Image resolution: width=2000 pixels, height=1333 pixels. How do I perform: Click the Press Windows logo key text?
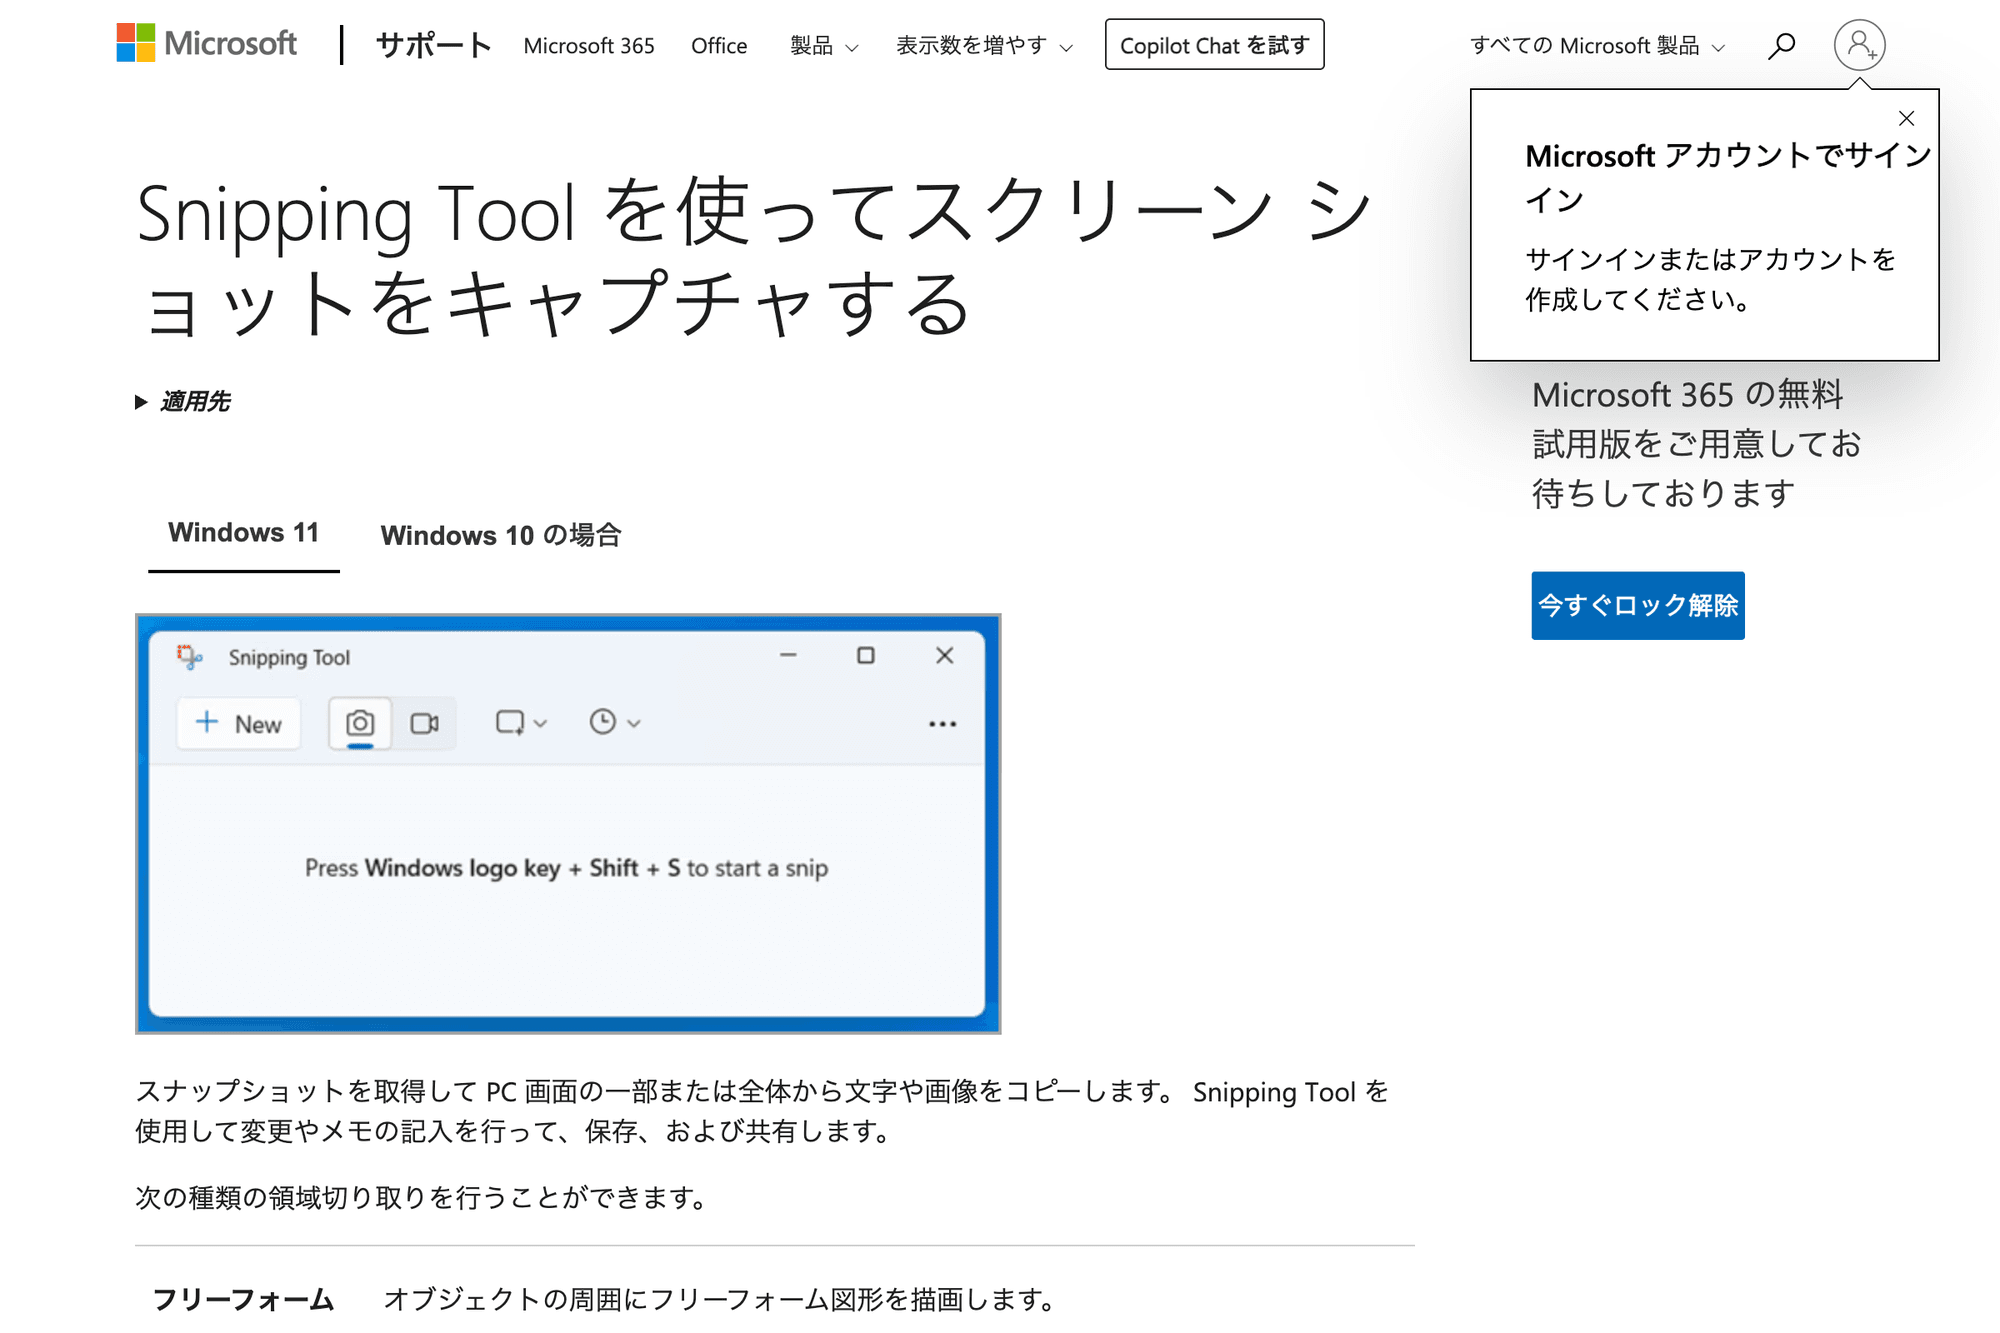click(566, 868)
